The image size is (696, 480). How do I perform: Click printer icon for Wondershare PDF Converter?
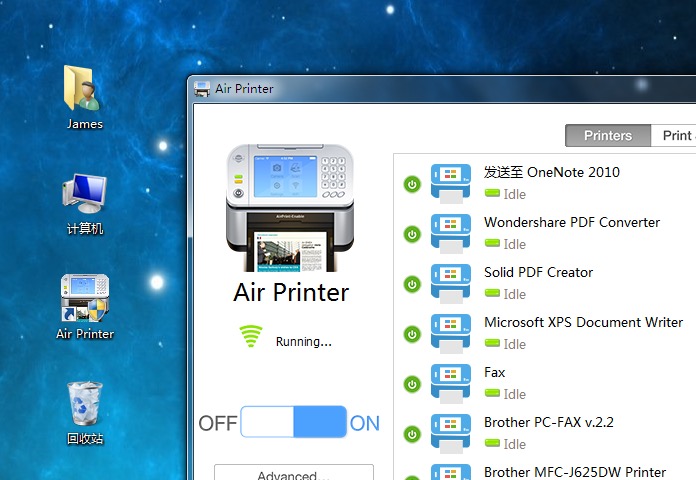click(451, 234)
